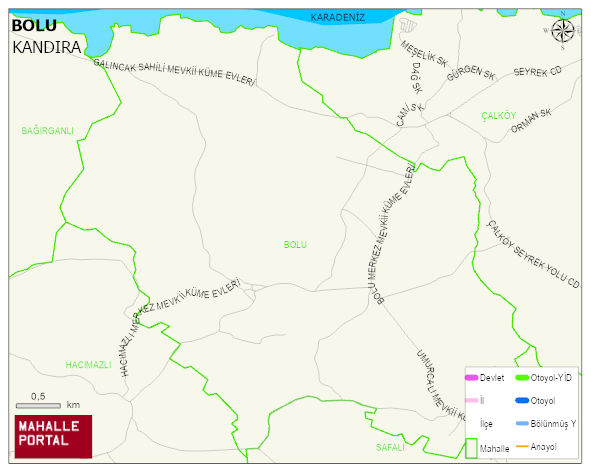Image resolution: width=591 pixels, height=472 pixels.
Task: Click the Mahalle Portal red logo
Action: pyautogui.click(x=53, y=437)
